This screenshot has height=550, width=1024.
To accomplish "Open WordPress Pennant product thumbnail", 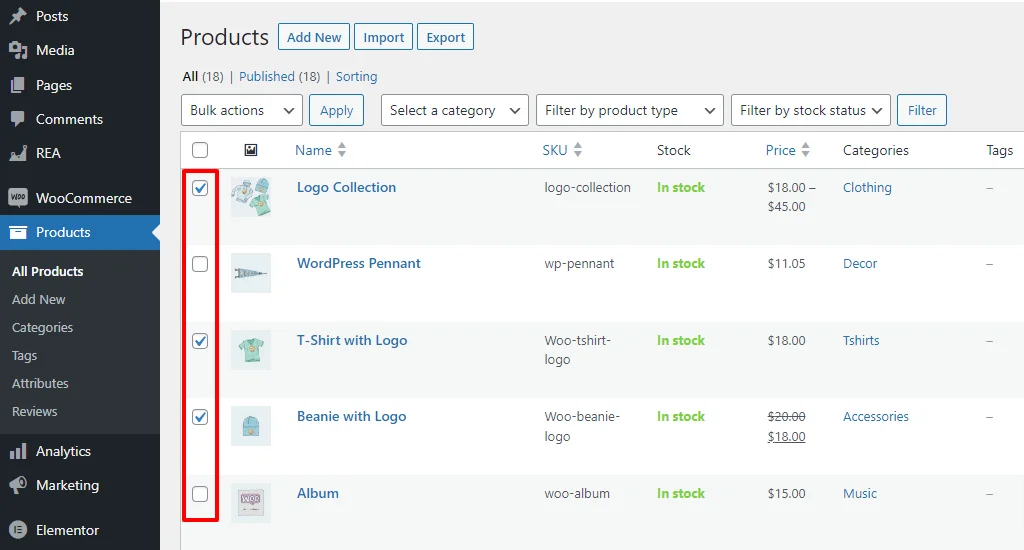I will pyautogui.click(x=251, y=273).
